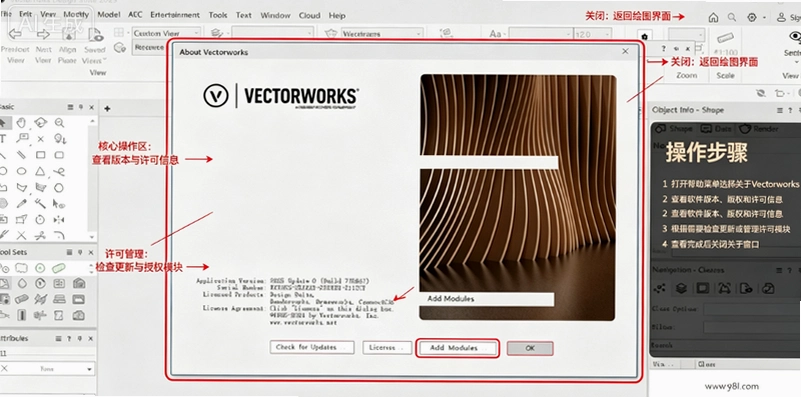
Task: Click the License button in About dialog
Action: (387, 347)
